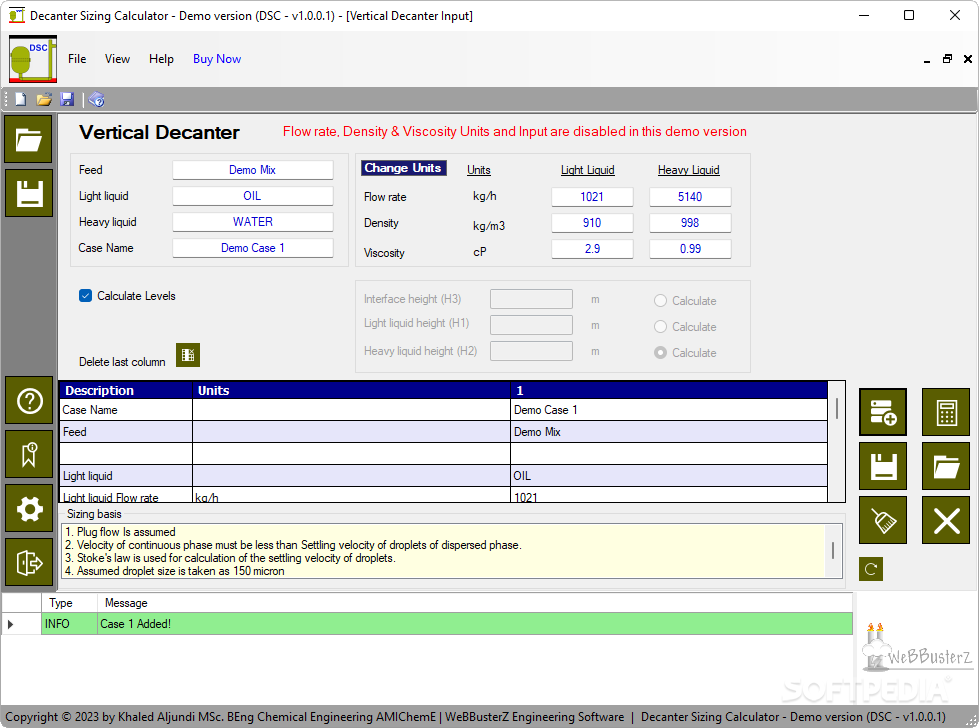Click the New file toolbar icon
979x728 pixels.
[21, 99]
